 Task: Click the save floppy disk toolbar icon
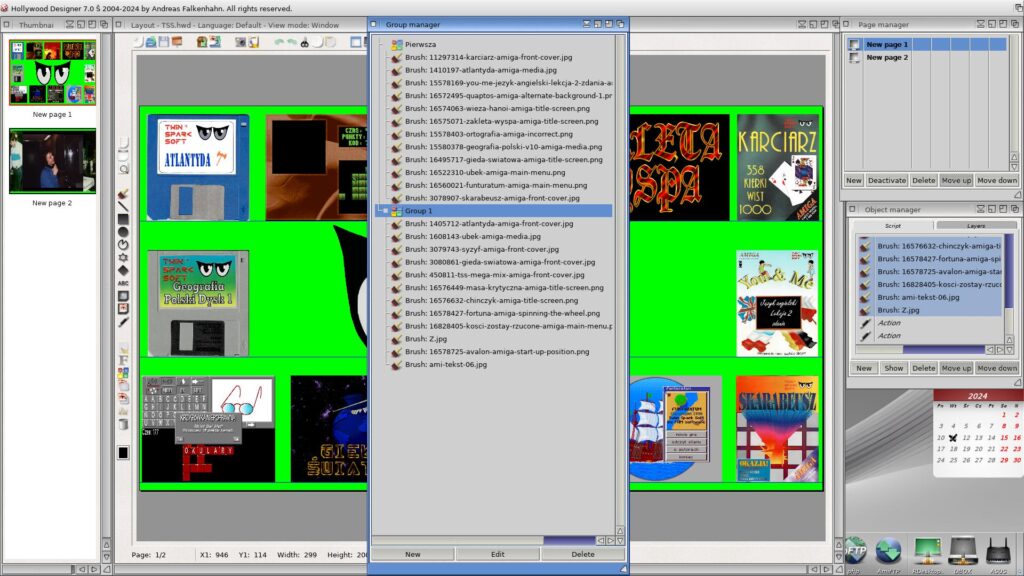(163, 42)
